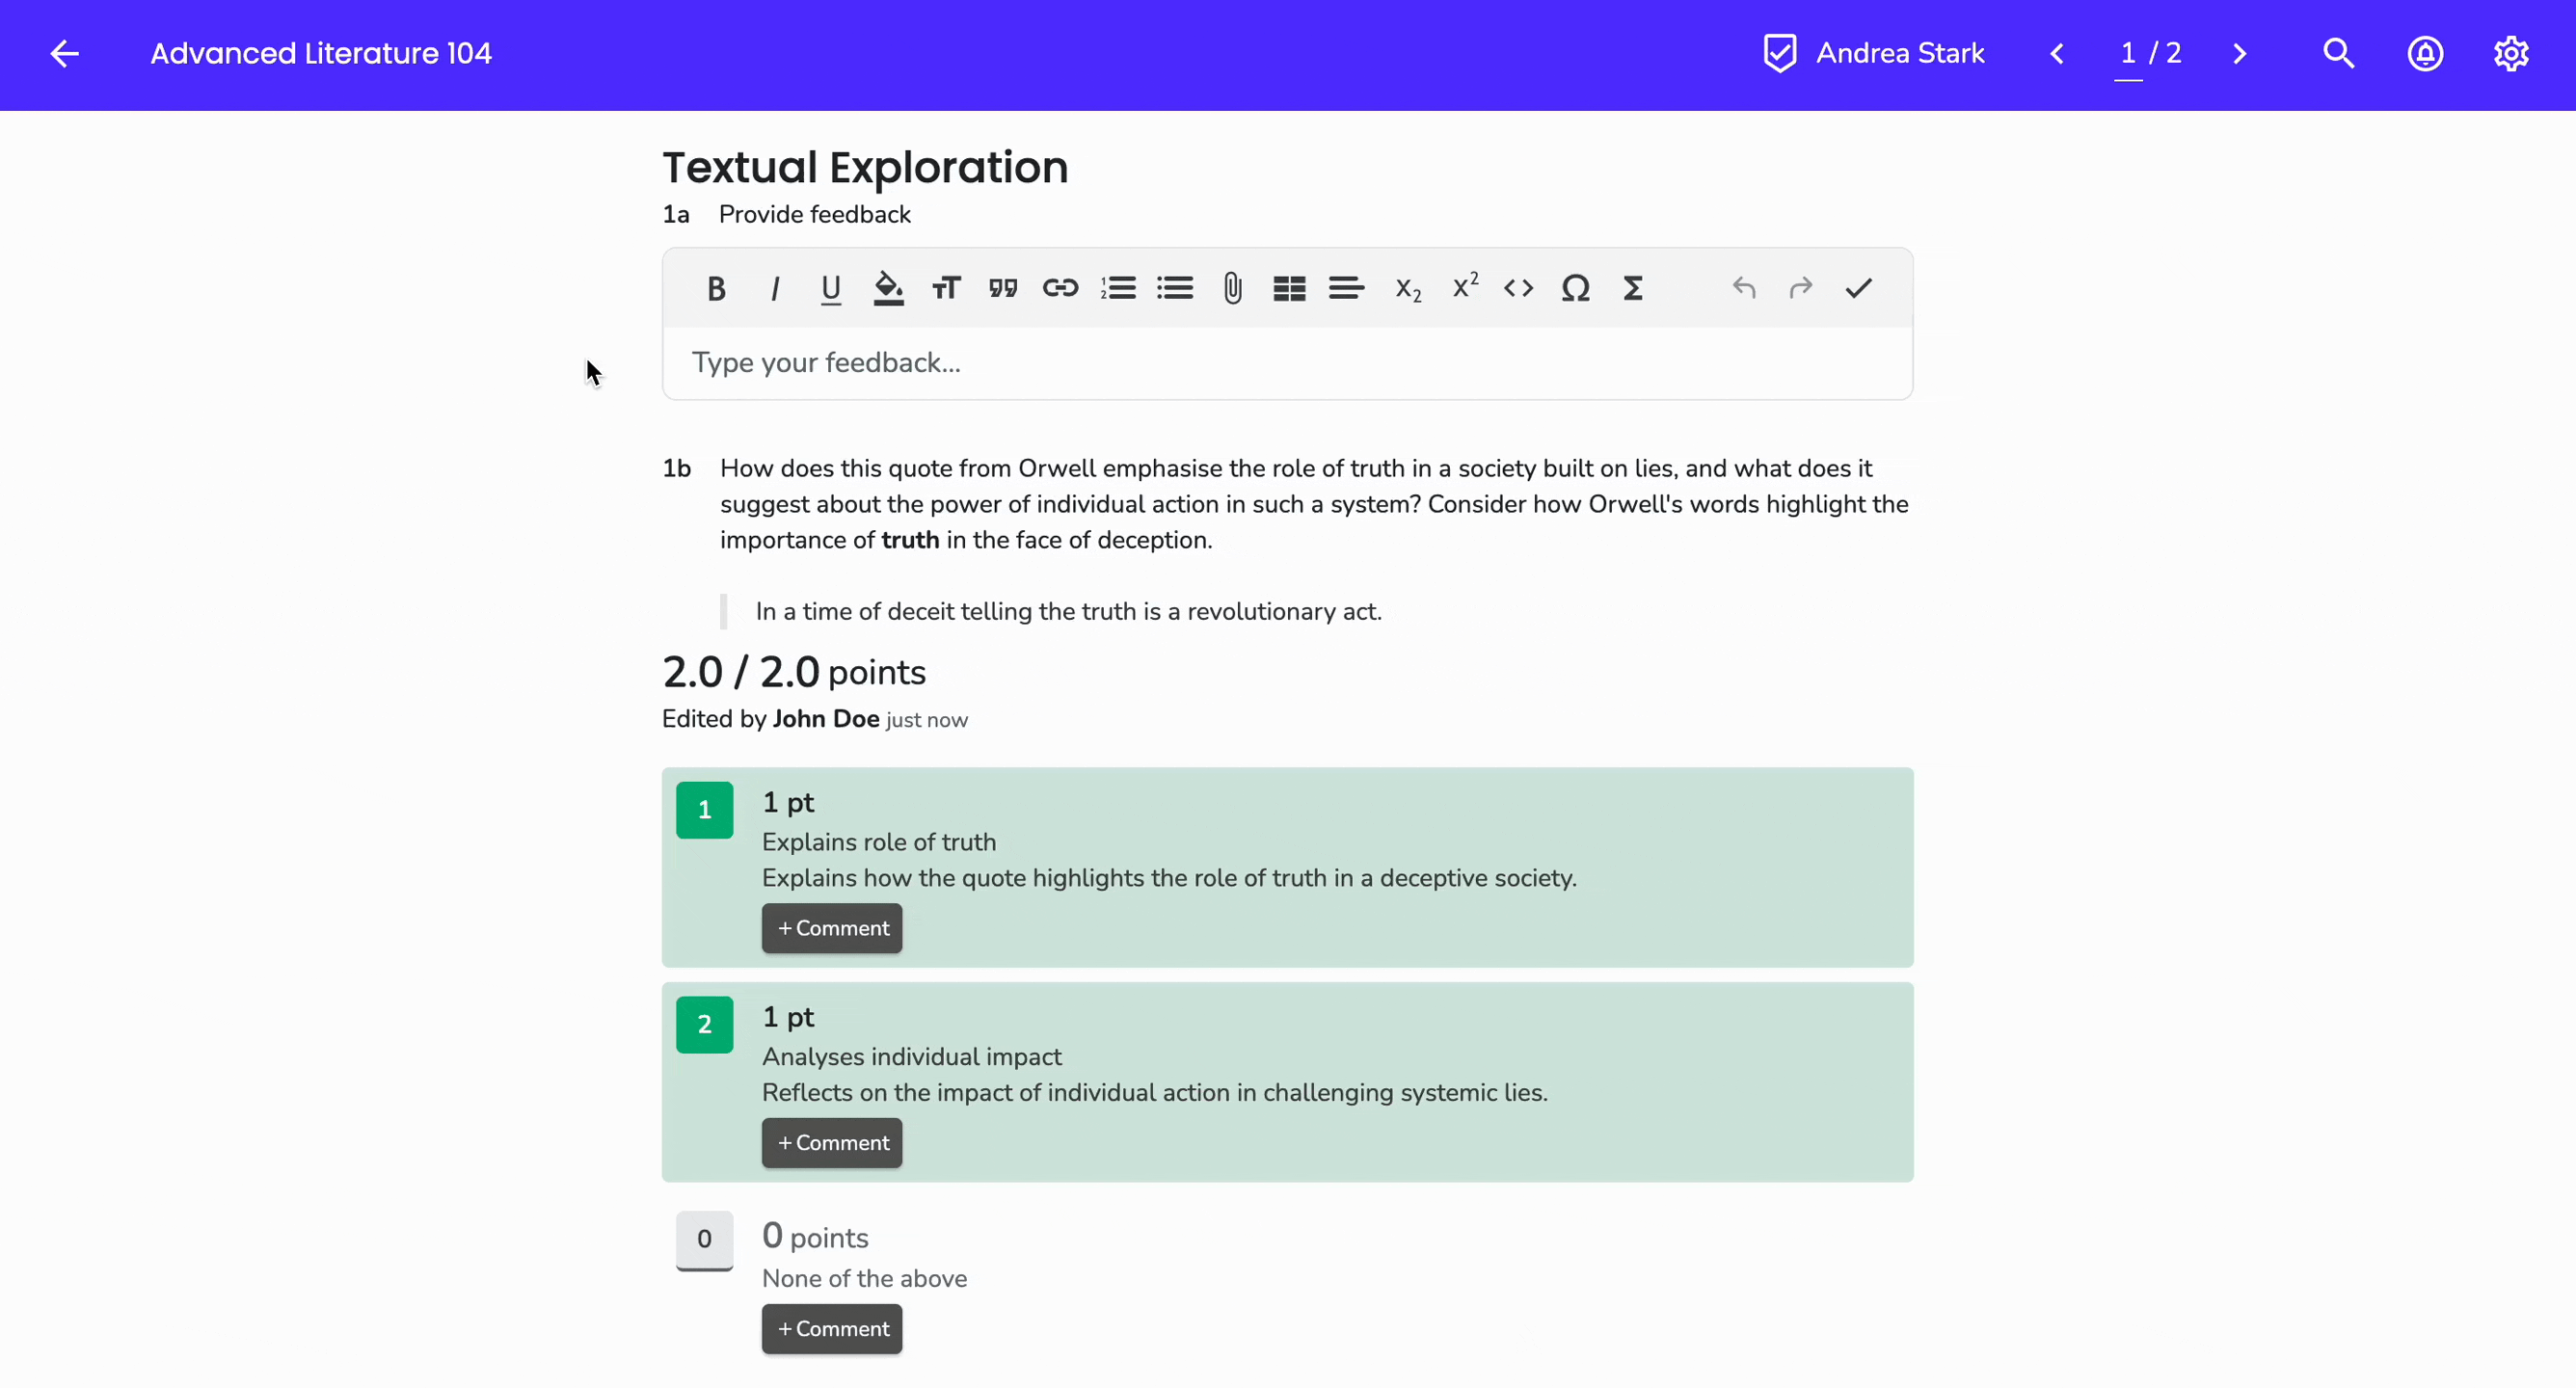2576x1388 pixels.
Task: Go to next student
Action: 2241,54
